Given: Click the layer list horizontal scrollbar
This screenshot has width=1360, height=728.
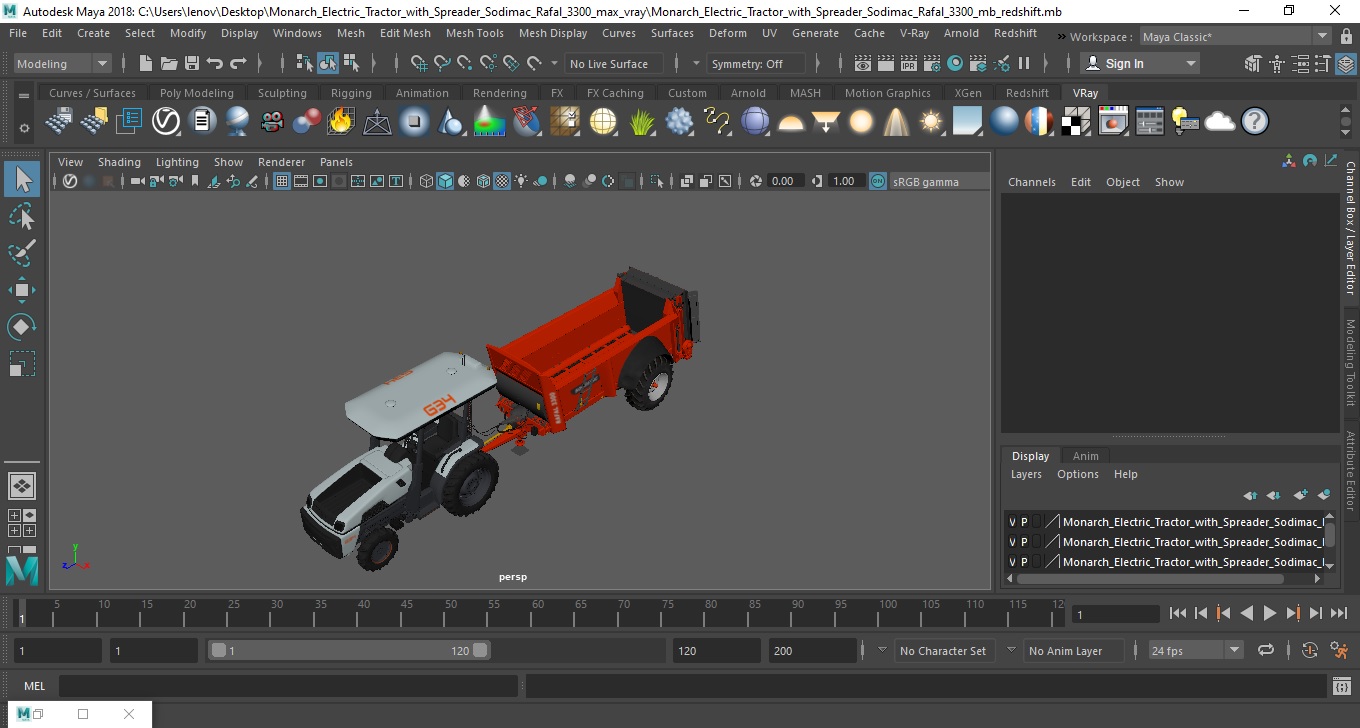Looking at the screenshot, I should pyautogui.click(x=1150, y=578).
